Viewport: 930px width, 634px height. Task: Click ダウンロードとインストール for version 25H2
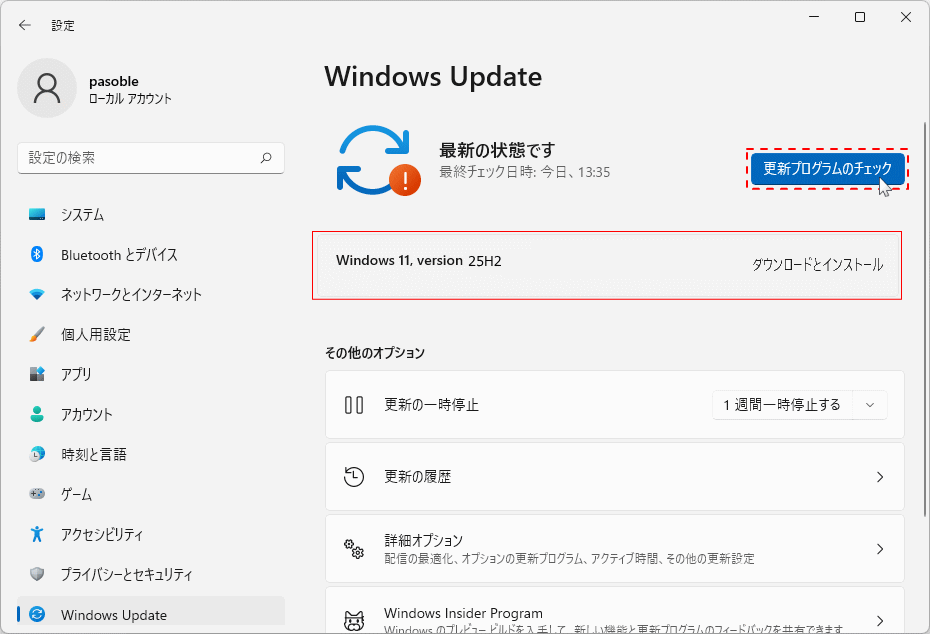coord(817,265)
